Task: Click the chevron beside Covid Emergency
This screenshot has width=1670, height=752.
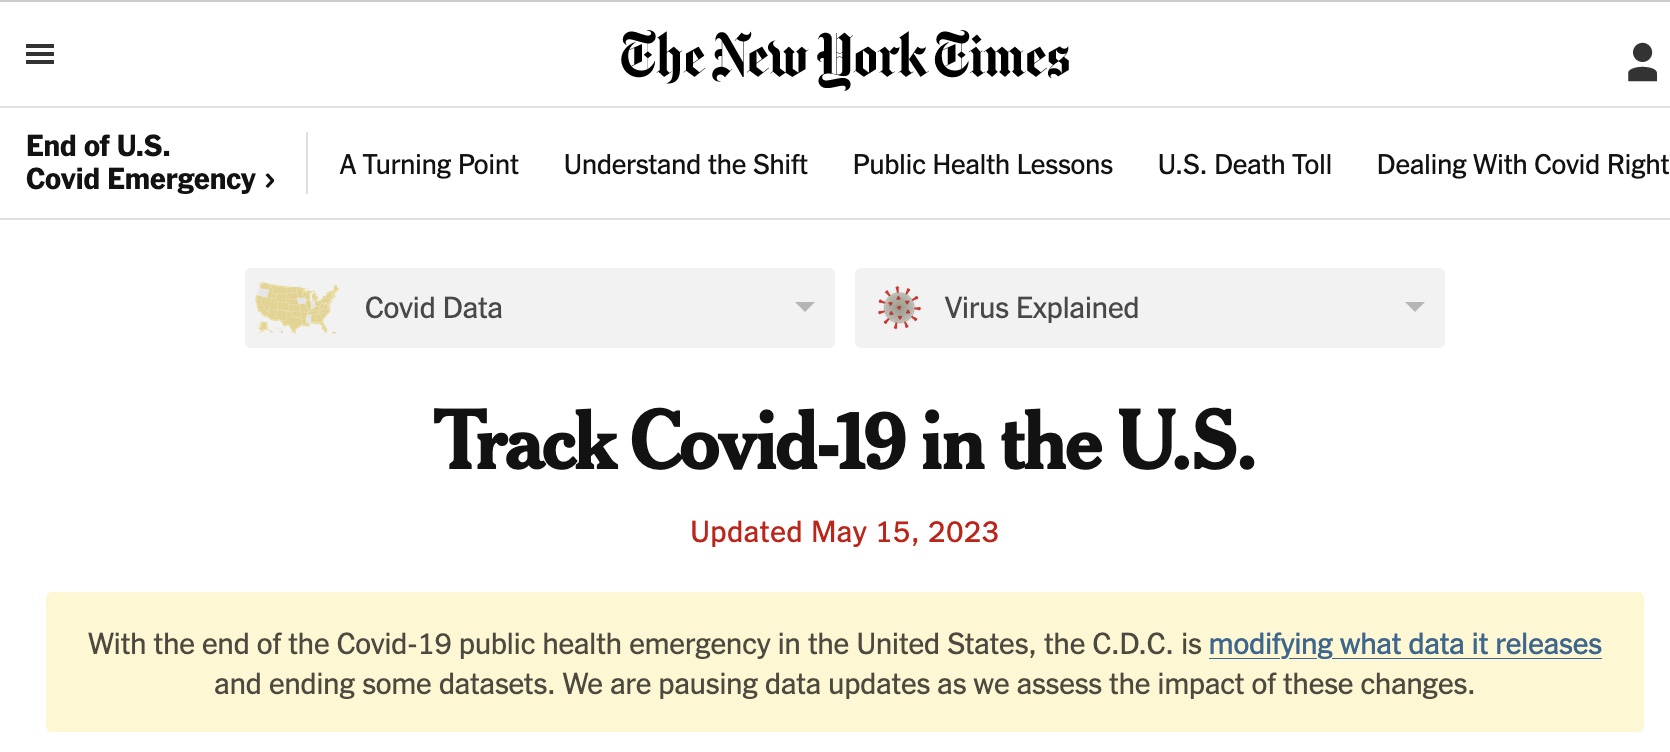Action: coord(270,181)
